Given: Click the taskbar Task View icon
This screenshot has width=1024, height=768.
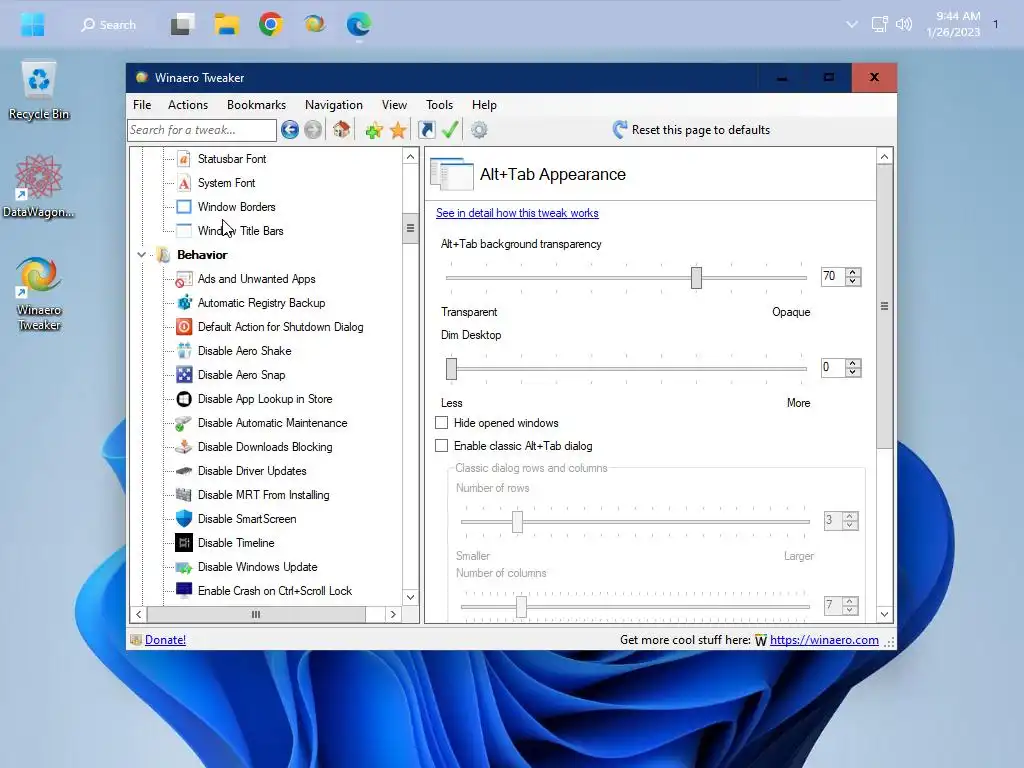Looking at the screenshot, I should pos(183,25).
